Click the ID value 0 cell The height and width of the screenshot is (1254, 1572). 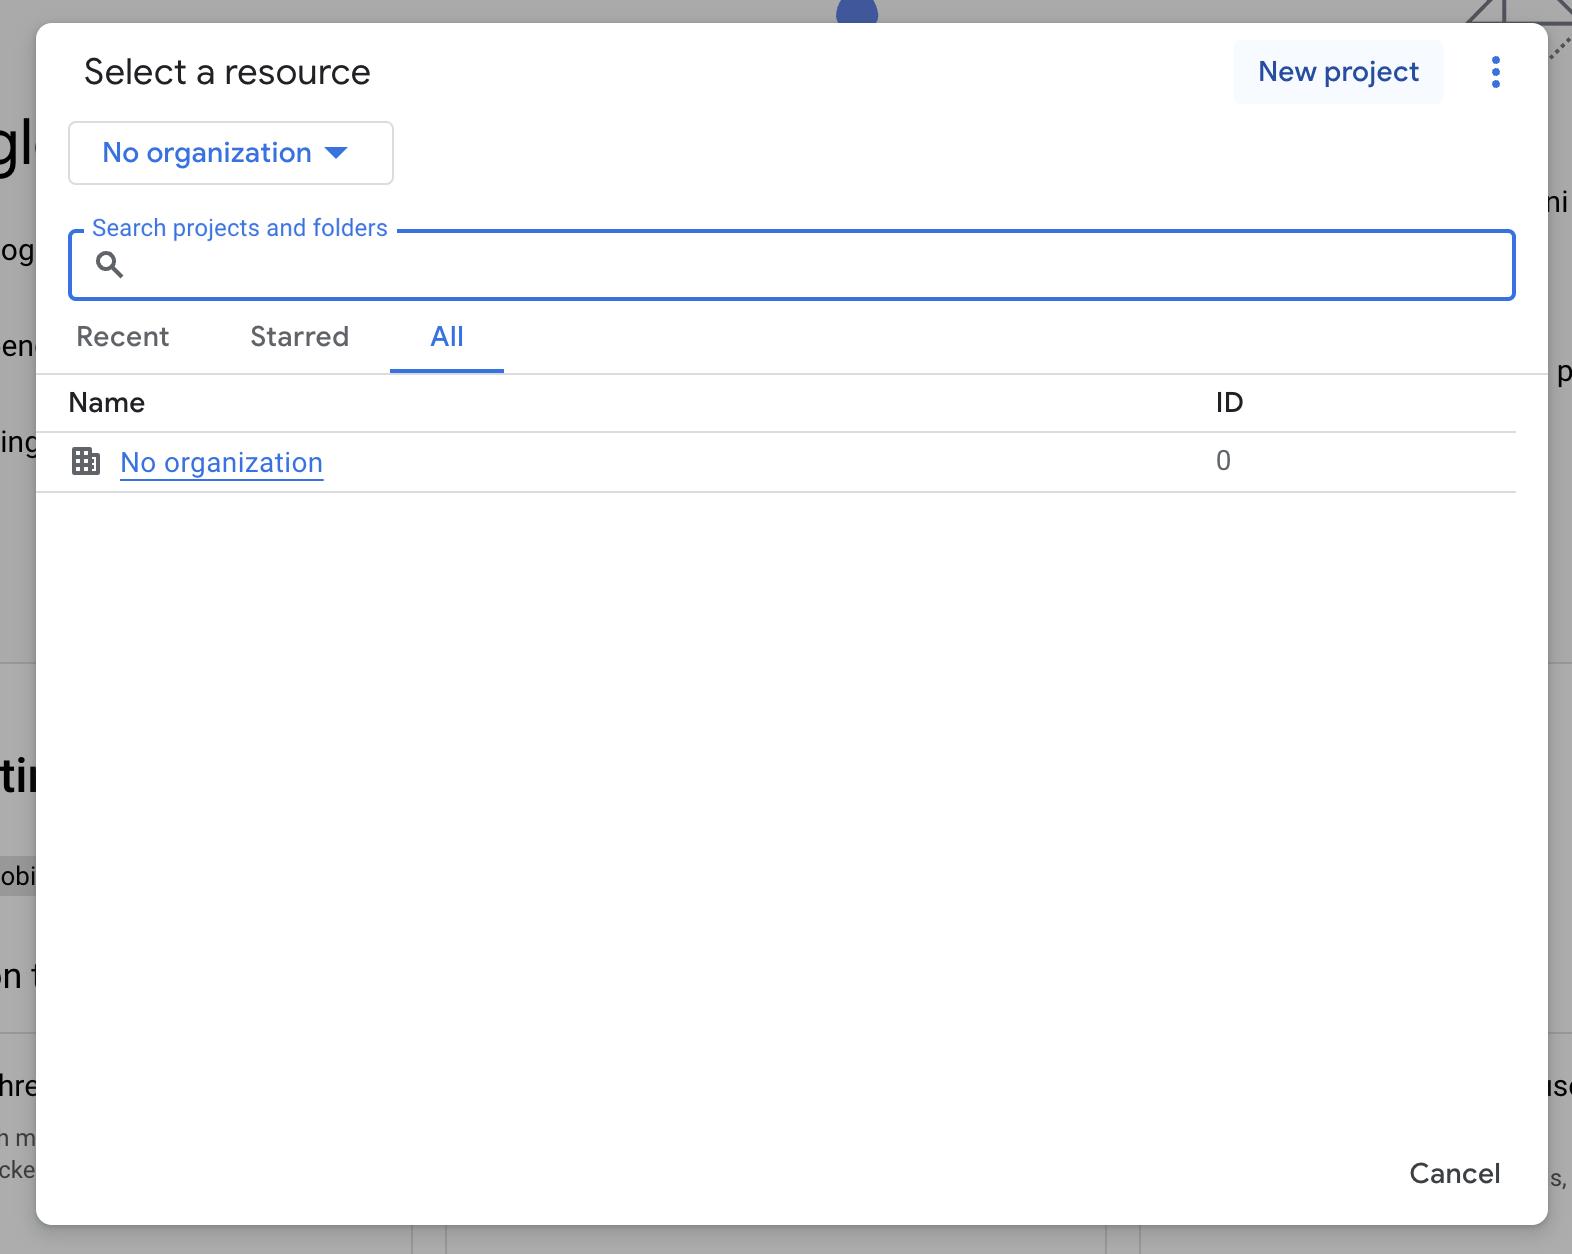[1223, 461]
